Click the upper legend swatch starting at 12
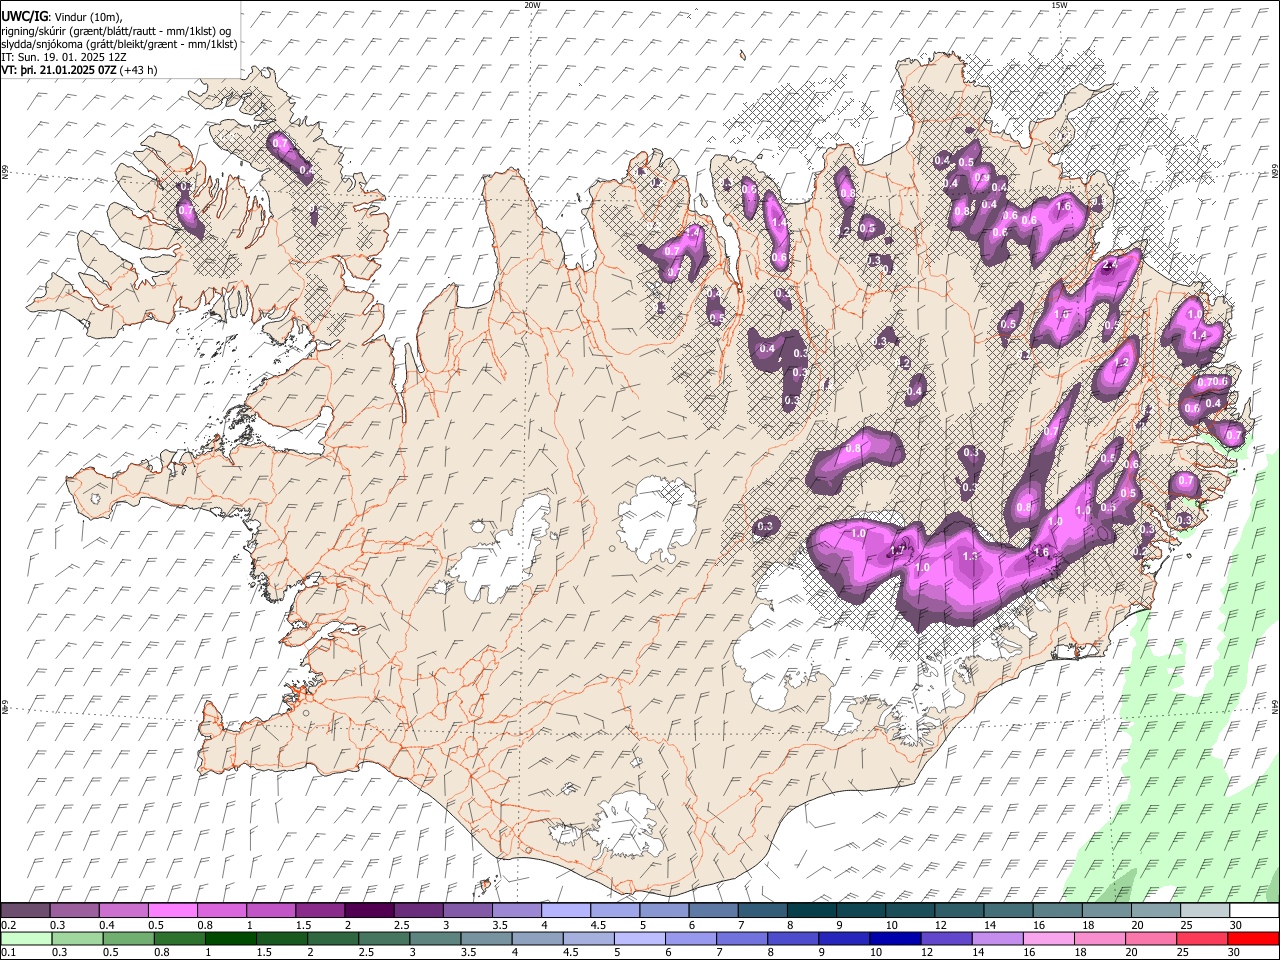 tap(959, 910)
